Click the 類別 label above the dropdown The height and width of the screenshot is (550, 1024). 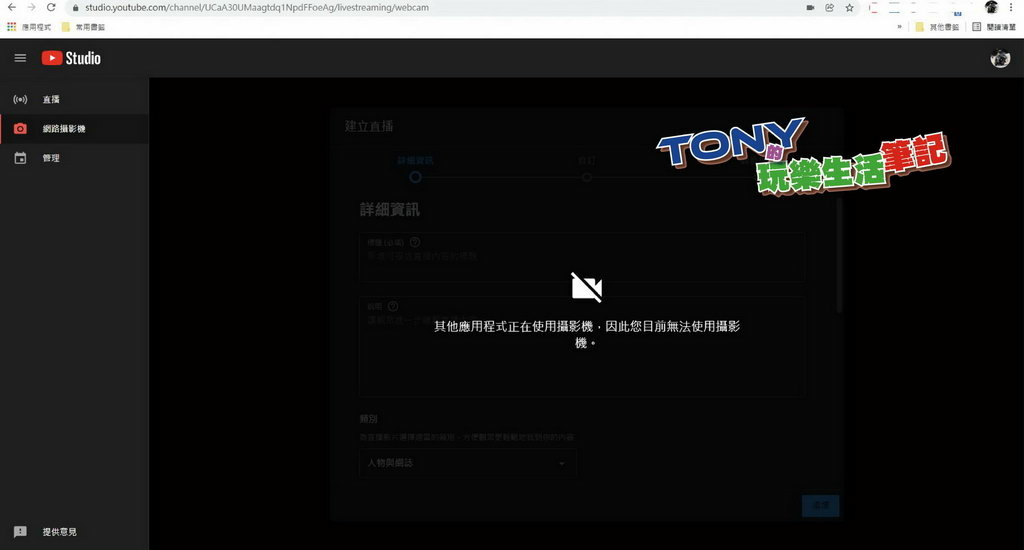368,419
